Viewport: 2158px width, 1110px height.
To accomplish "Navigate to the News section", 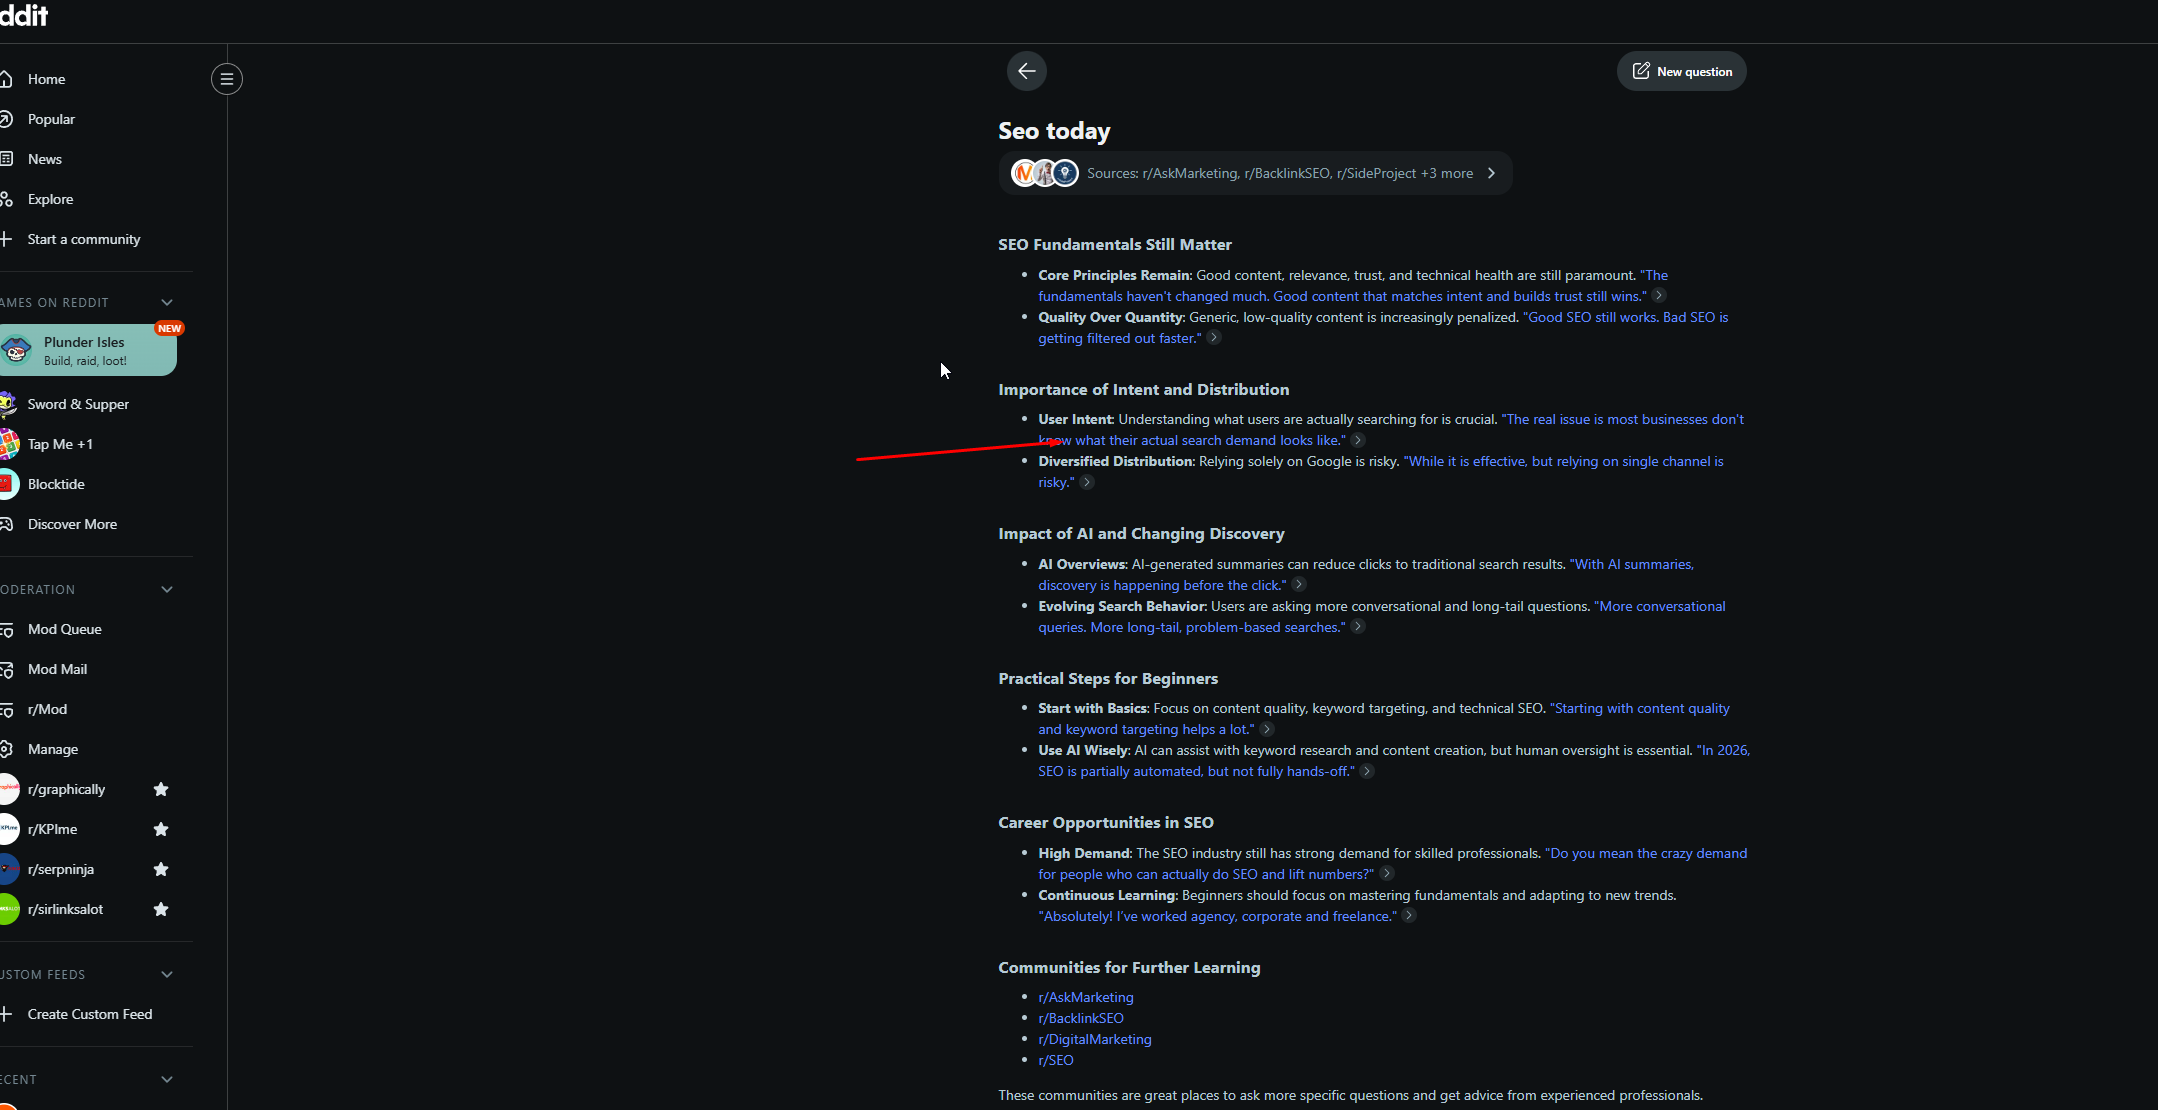I will tap(44, 159).
